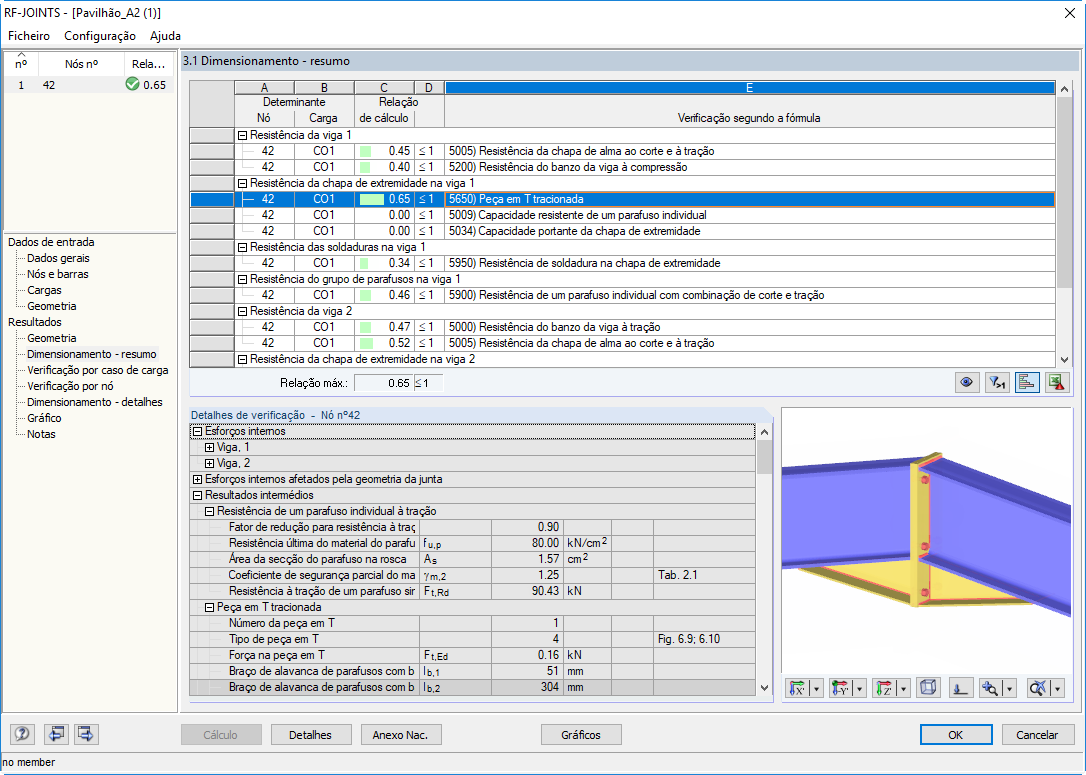1086x775 pixels.
Task: Open Ficheiro menu
Action: click(29, 35)
